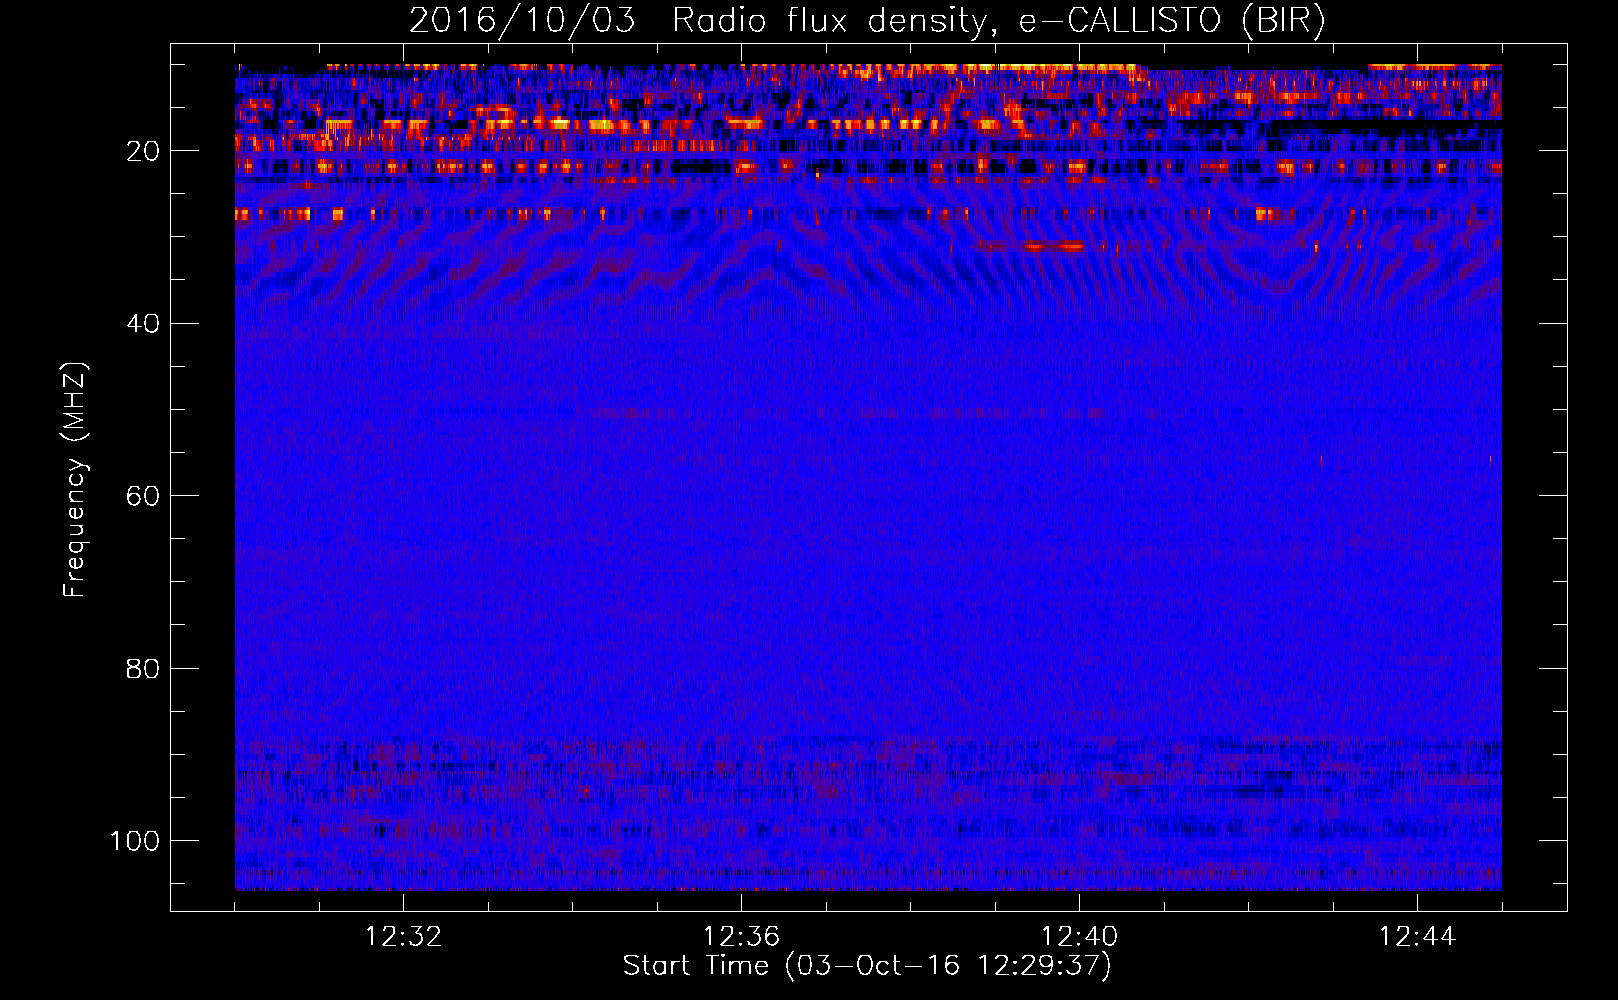
Task: Click the 100 frequency tick label
Action: click(x=135, y=841)
